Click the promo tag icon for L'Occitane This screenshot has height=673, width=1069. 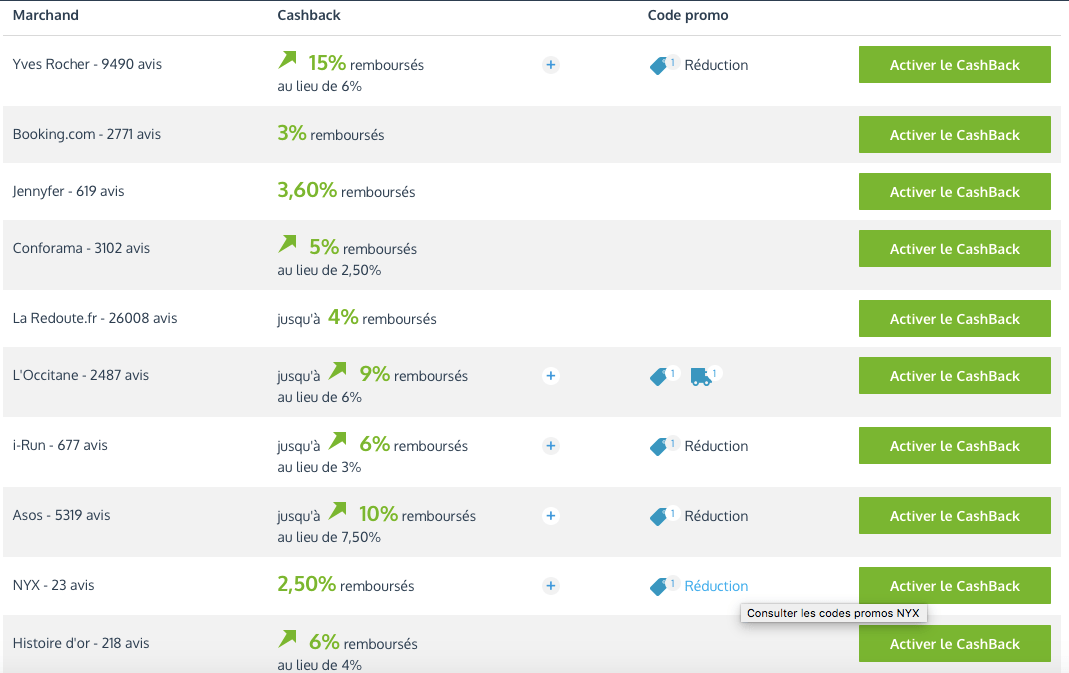click(659, 377)
